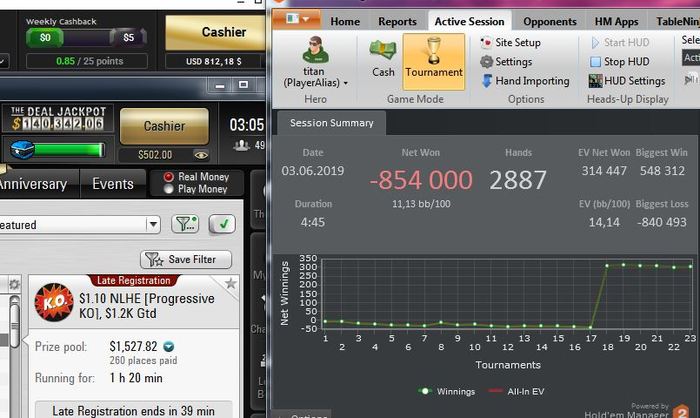Click the $502.00 lobby balance
700x418 pixels.
(x=155, y=155)
